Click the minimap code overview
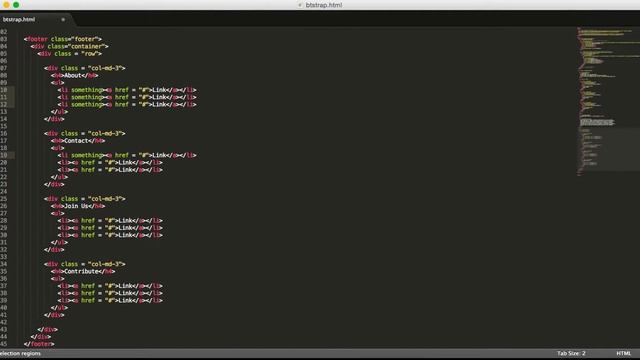 tap(608, 102)
